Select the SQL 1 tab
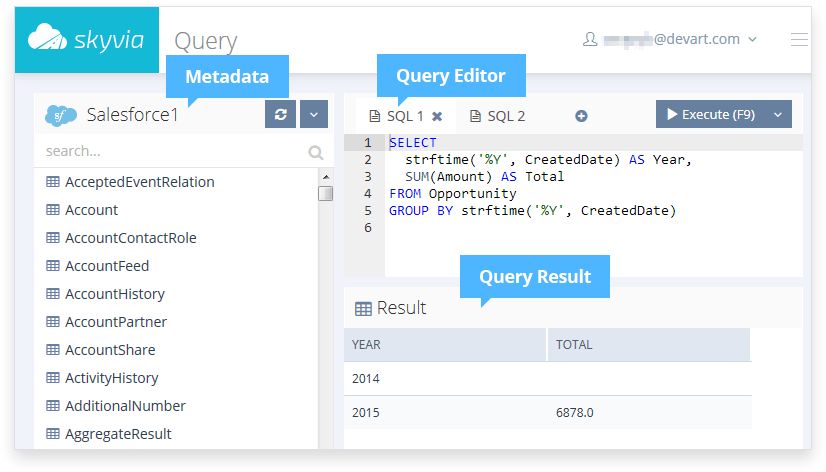This screenshot has height=472, width=826. pos(398,116)
